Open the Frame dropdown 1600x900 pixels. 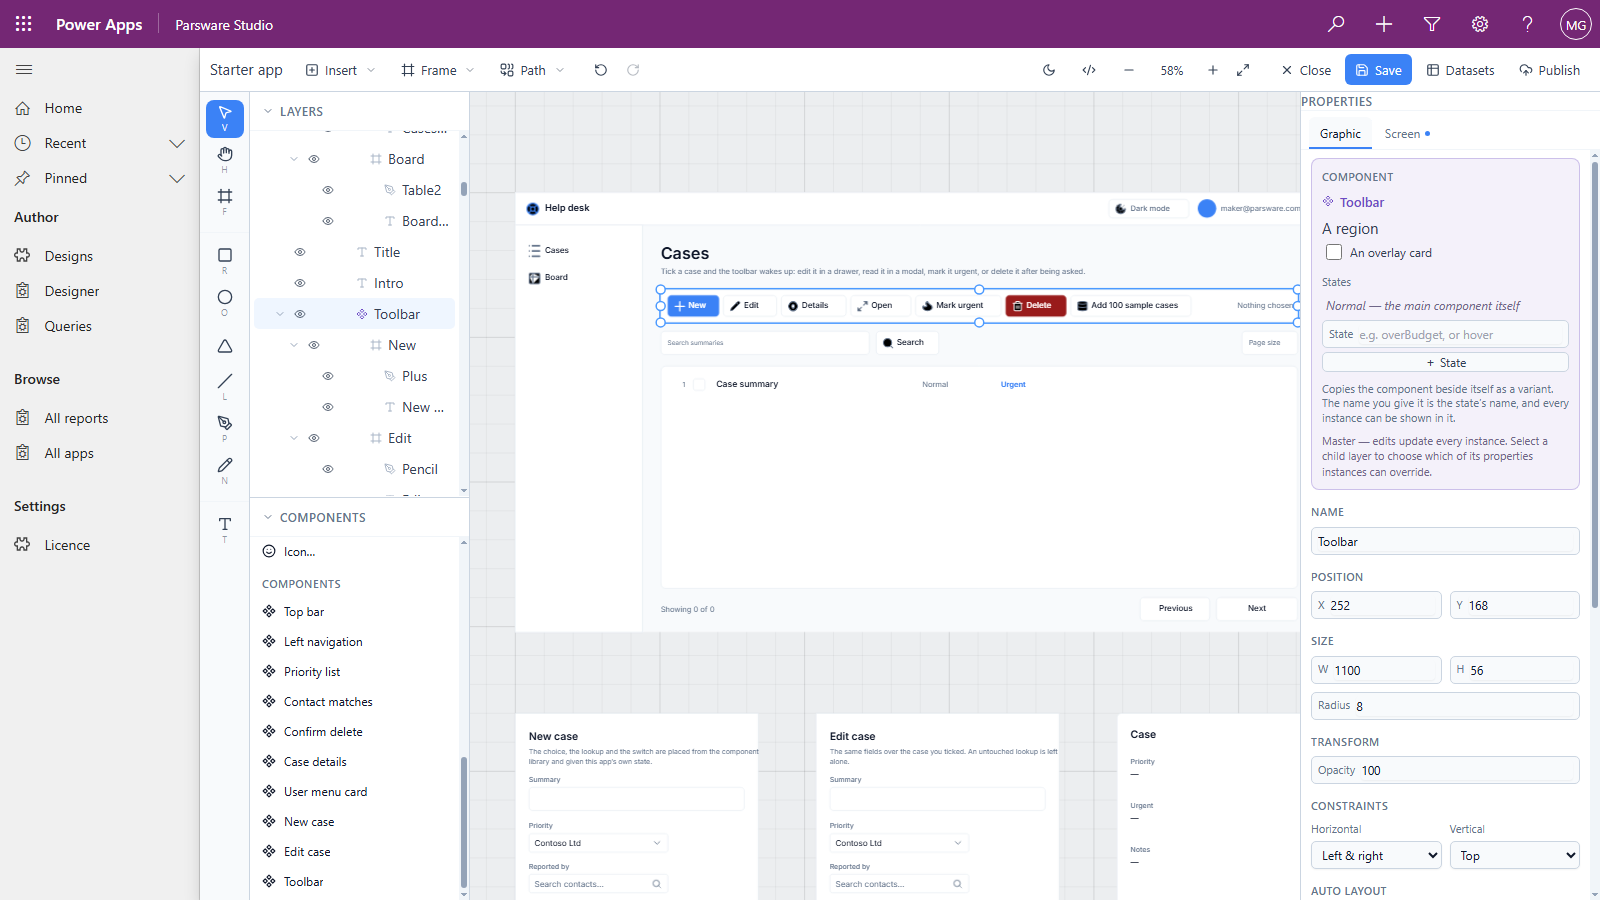[438, 70]
